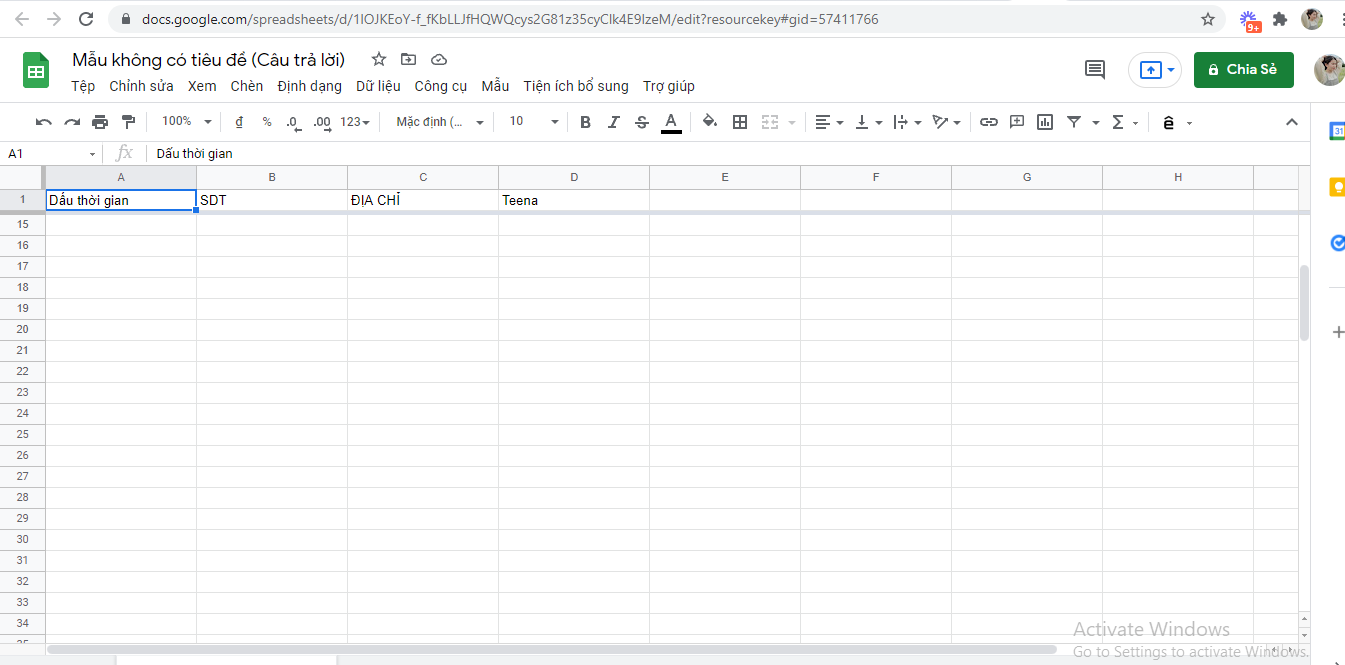Star this spreadsheet document
The image size is (1345, 665).
pos(379,59)
